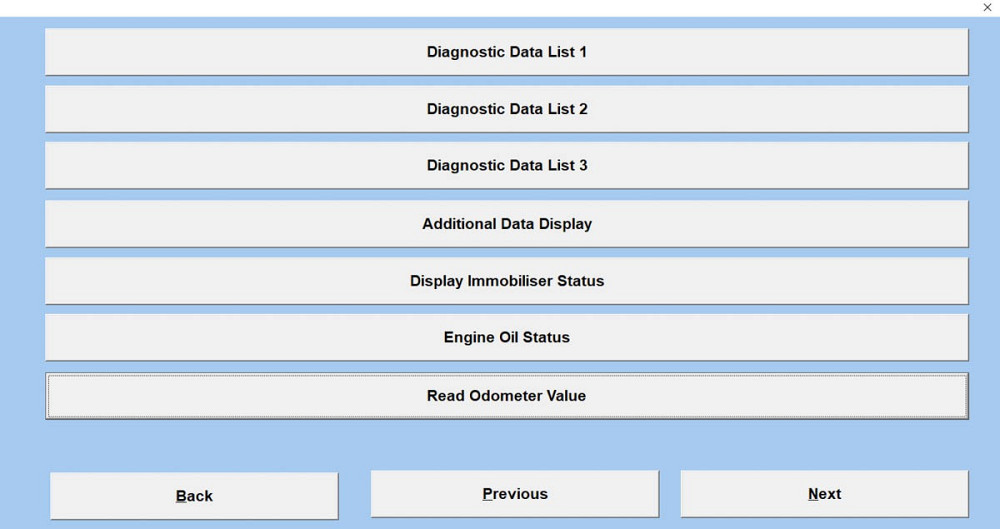
Task: Select Read Odometer Value
Action: [x=506, y=396]
